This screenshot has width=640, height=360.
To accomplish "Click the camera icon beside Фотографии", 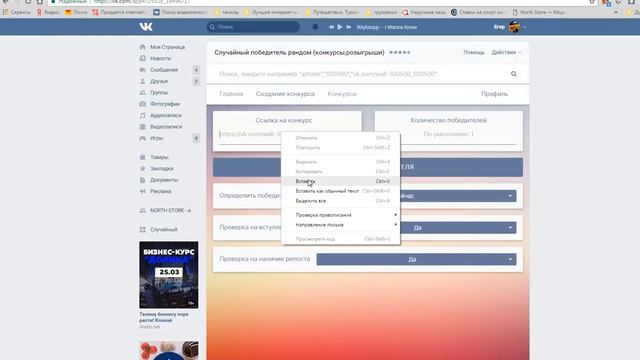I will click(x=142, y=104).
